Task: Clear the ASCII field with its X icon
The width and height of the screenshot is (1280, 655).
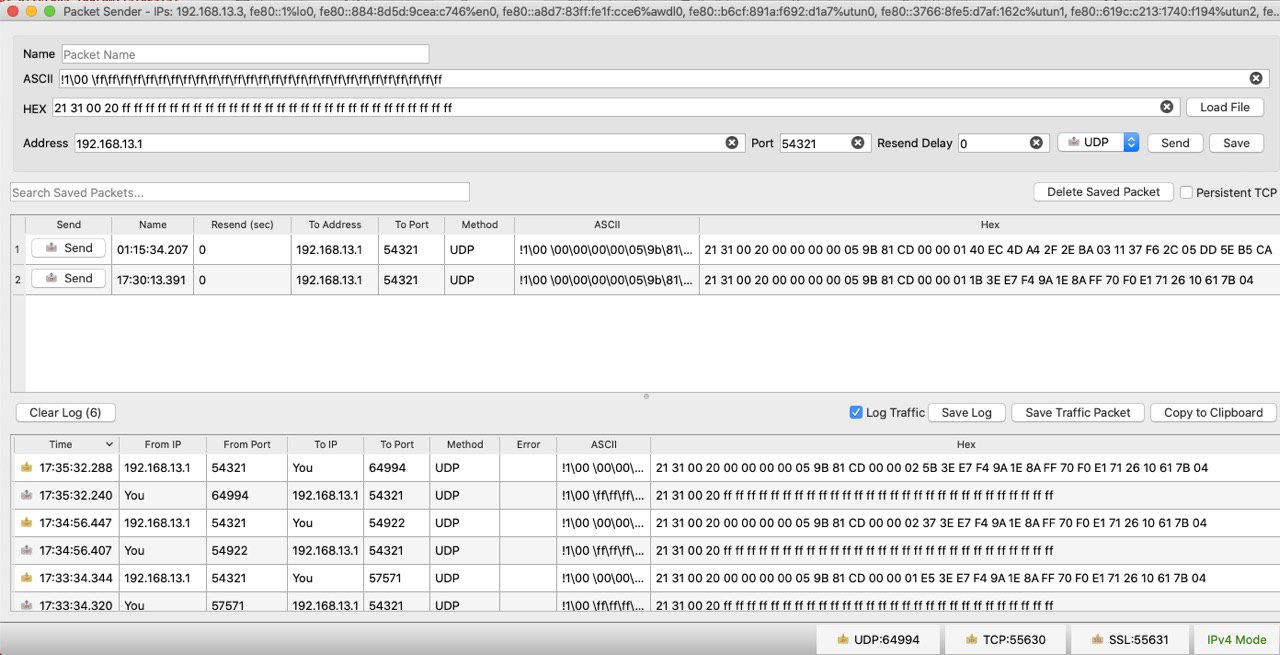Action: 1256,78
